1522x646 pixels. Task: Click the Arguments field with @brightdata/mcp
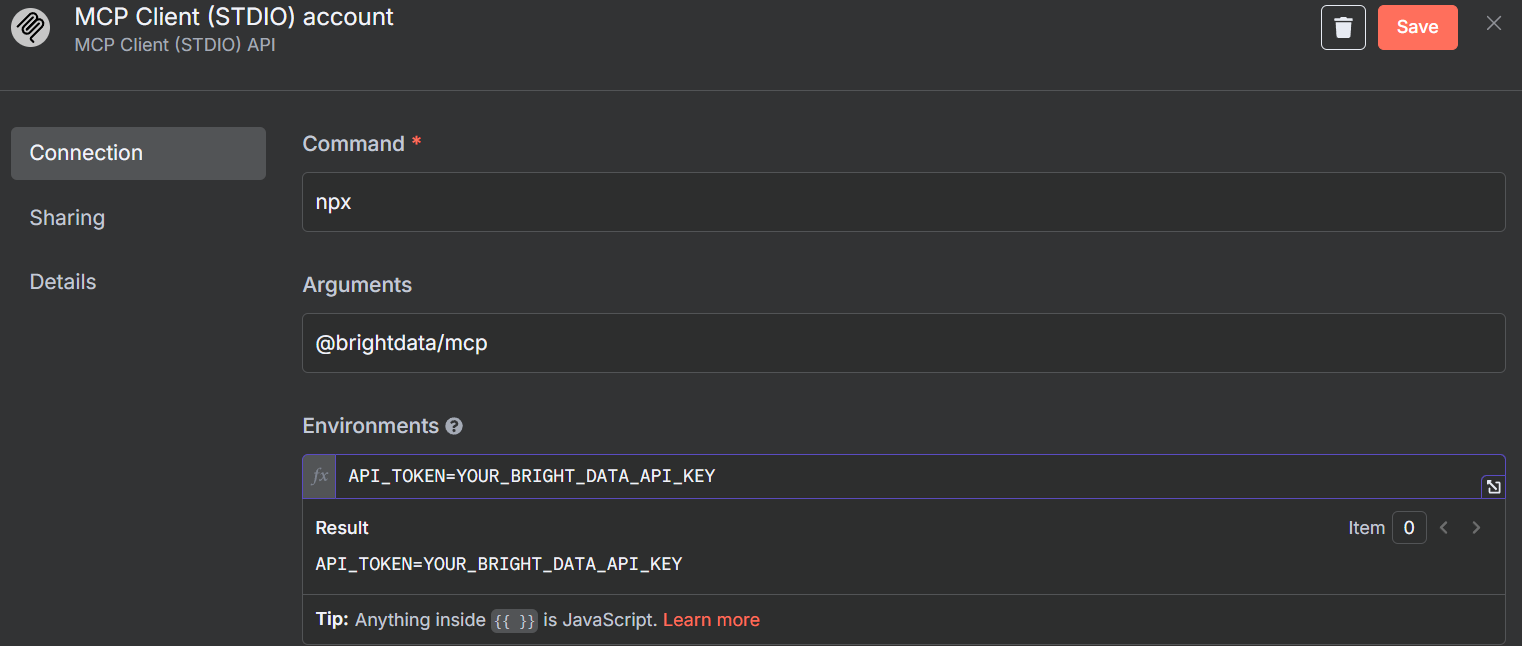(x=903, y=343)
